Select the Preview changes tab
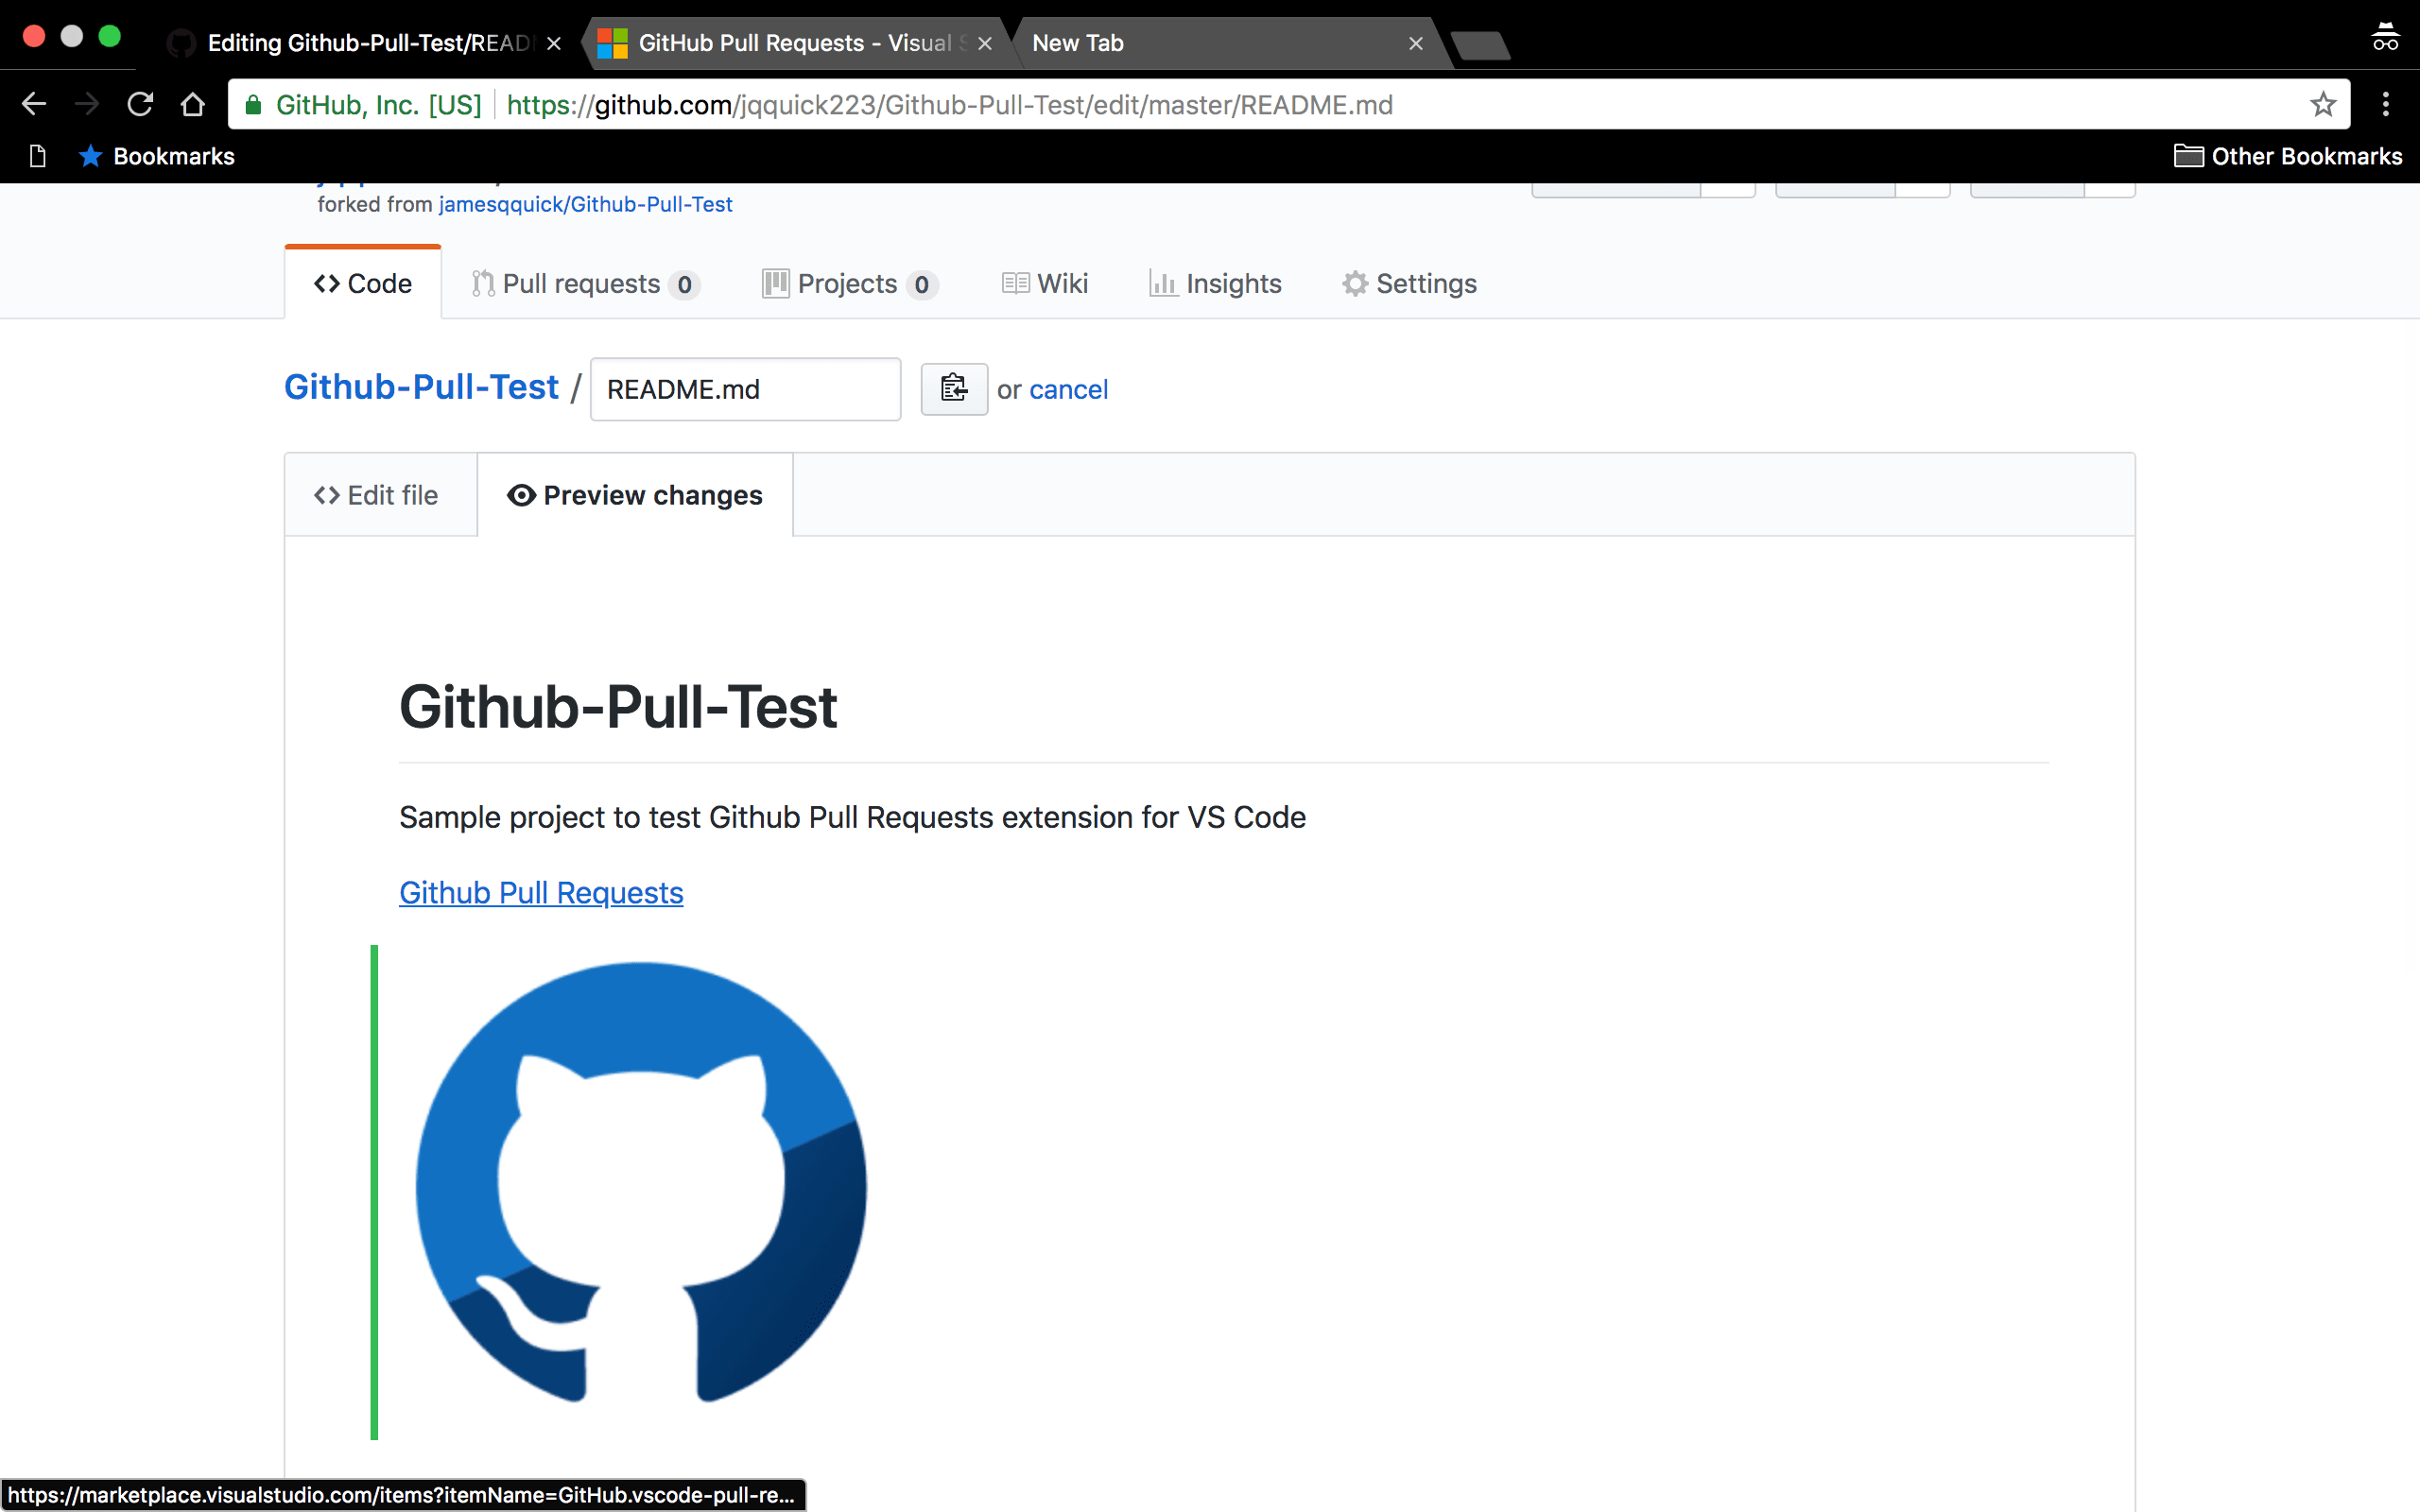This screenshot has width=2420, height=1512. point(635,495)
